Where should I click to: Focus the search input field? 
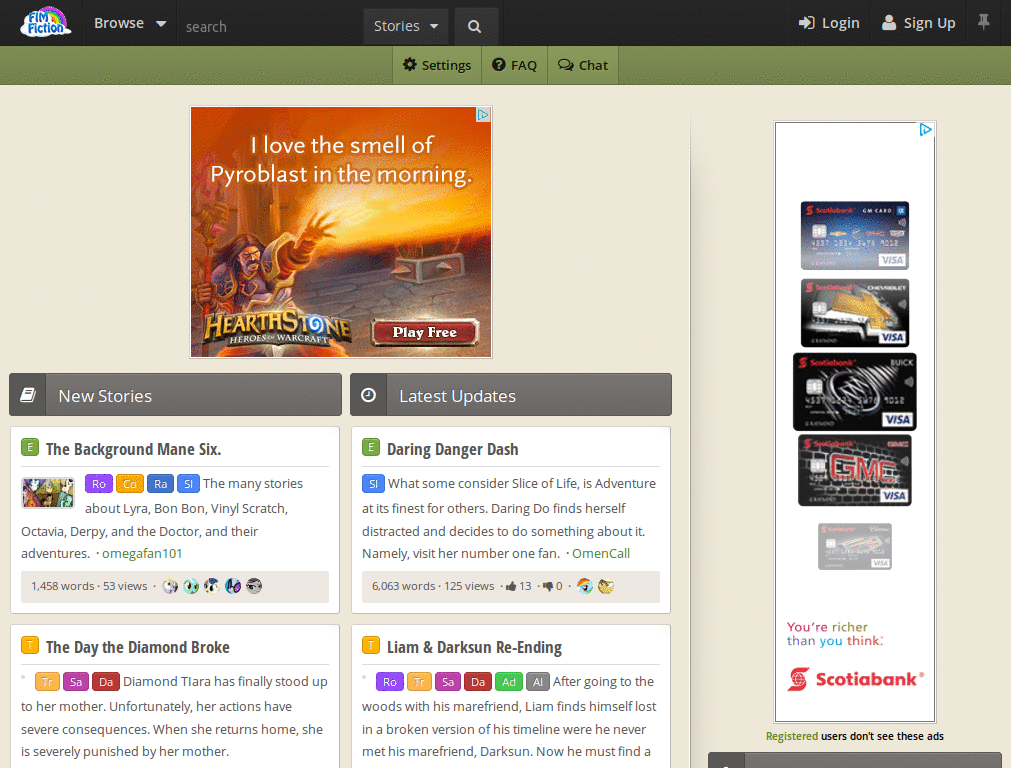[x=270, y=27]
